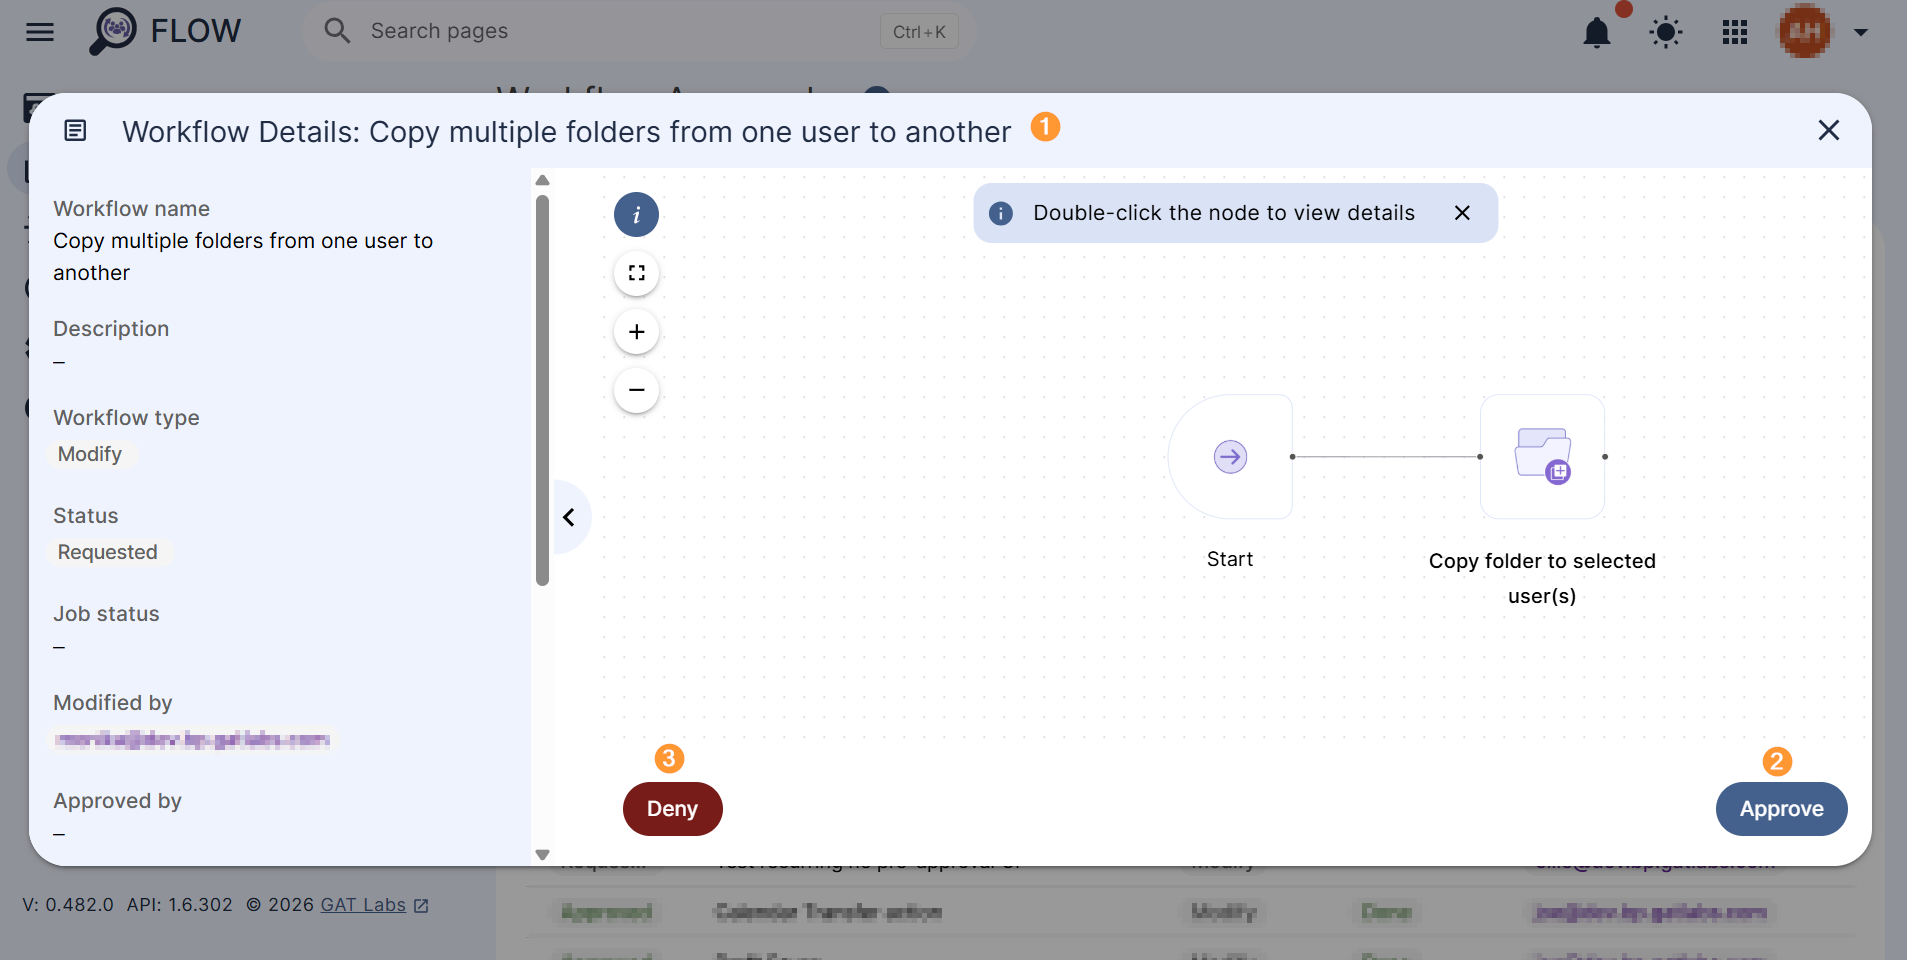Zoom in on the workflow canvas
Viewport: 1907px width, 960px height.
[636, 331]
